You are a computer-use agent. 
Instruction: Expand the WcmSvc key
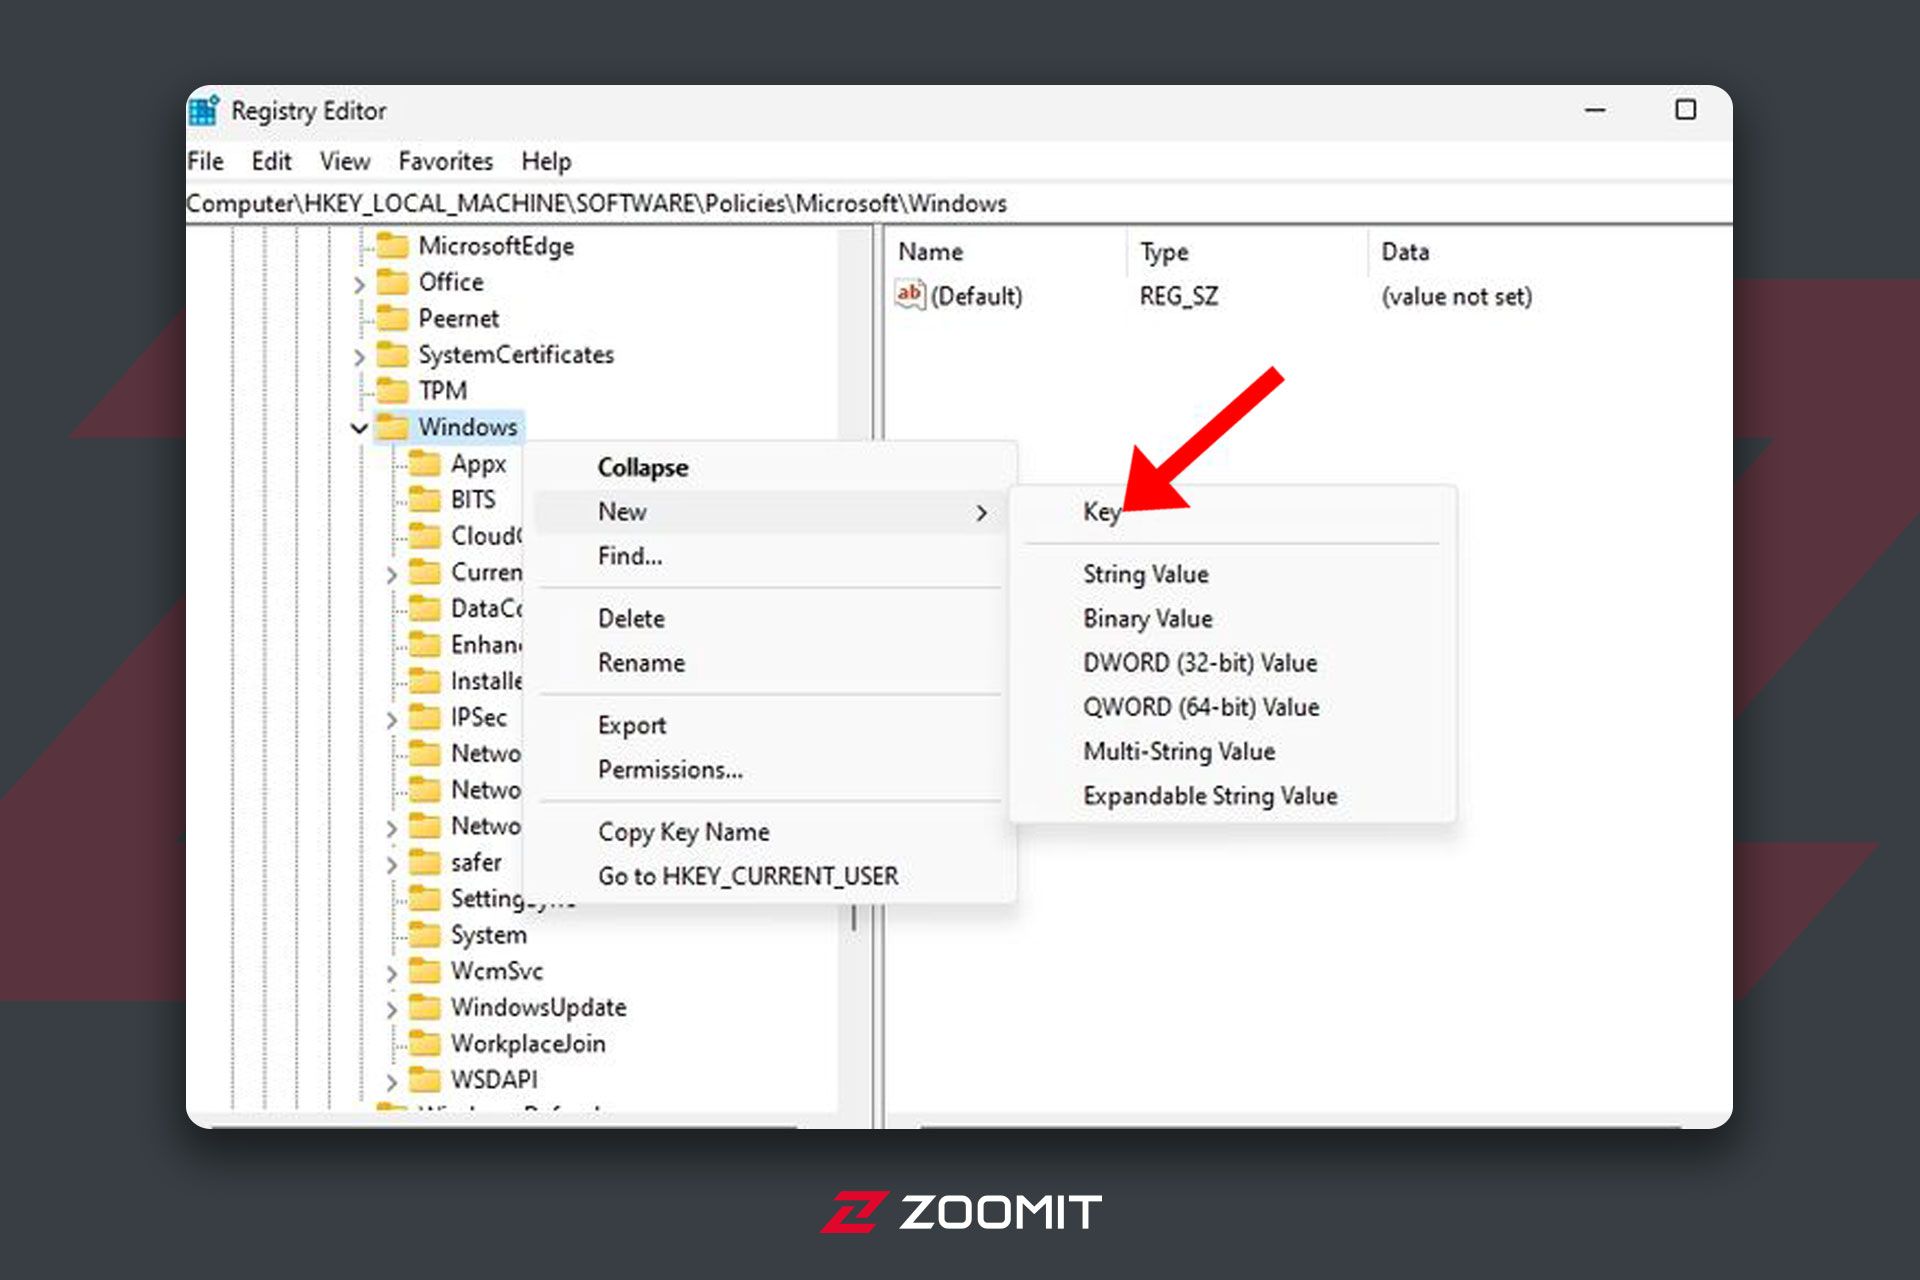(391, 974)
